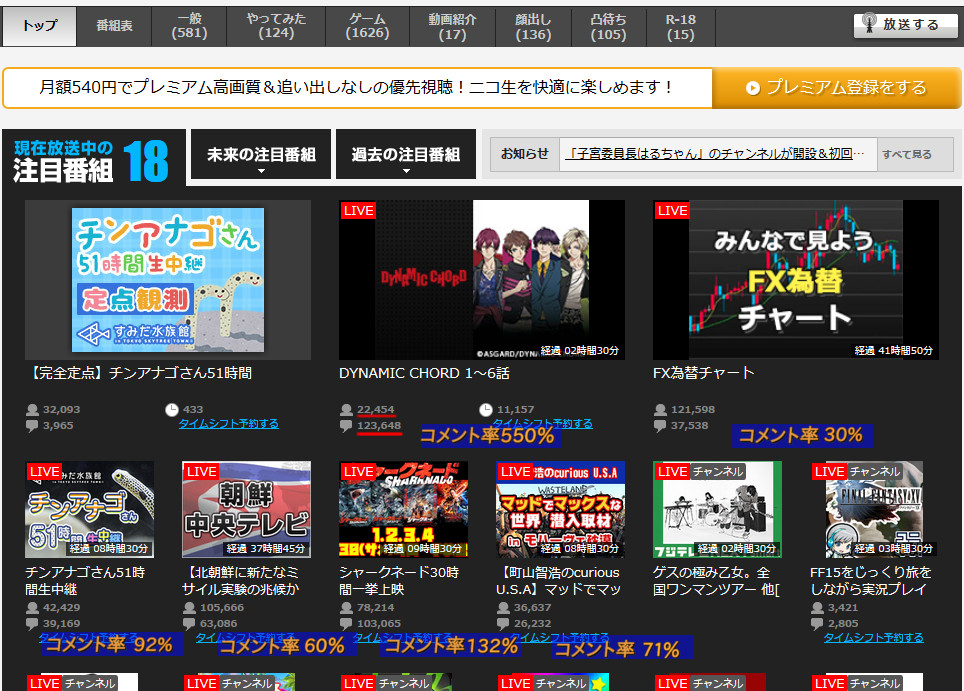Click the すべて見る button next to お知らせ

pyautogui.click(x=913, y=153)
